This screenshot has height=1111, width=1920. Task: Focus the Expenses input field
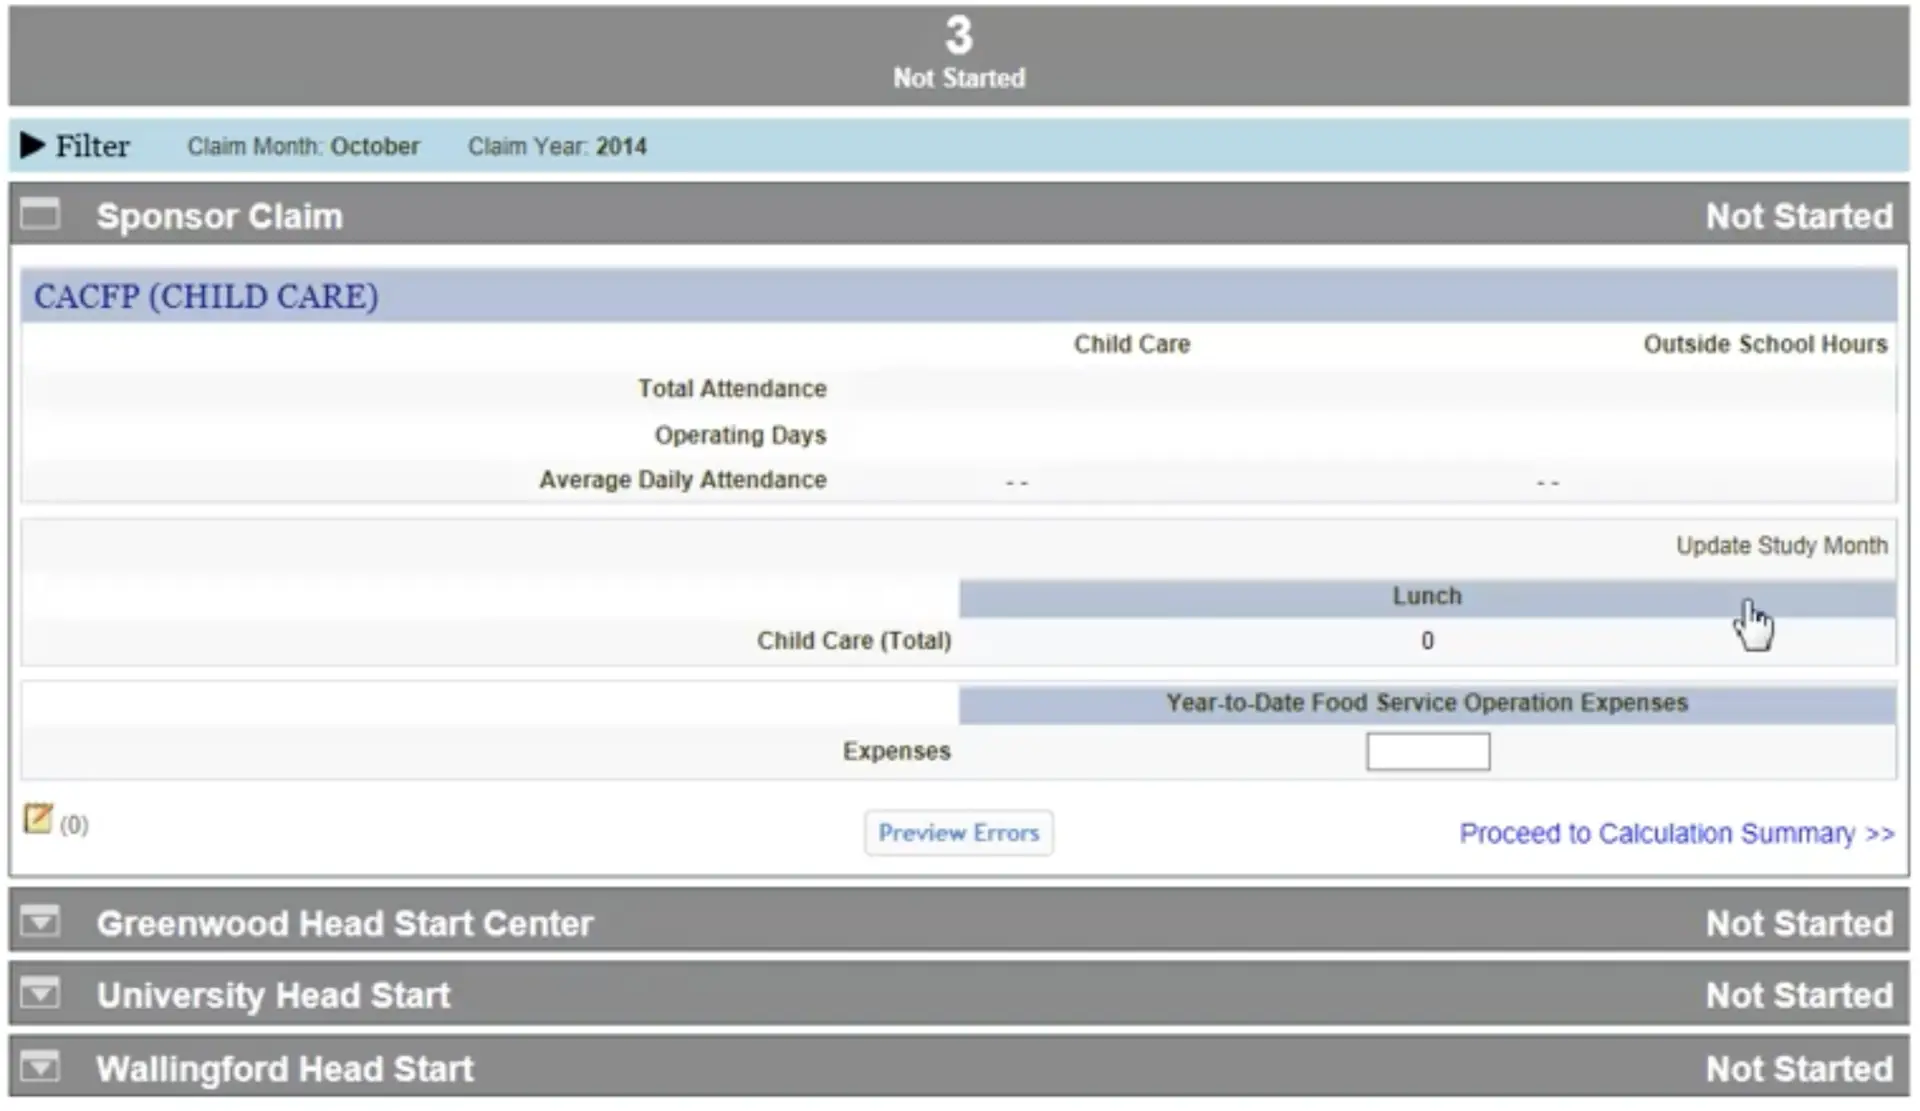pos(1428,752)
